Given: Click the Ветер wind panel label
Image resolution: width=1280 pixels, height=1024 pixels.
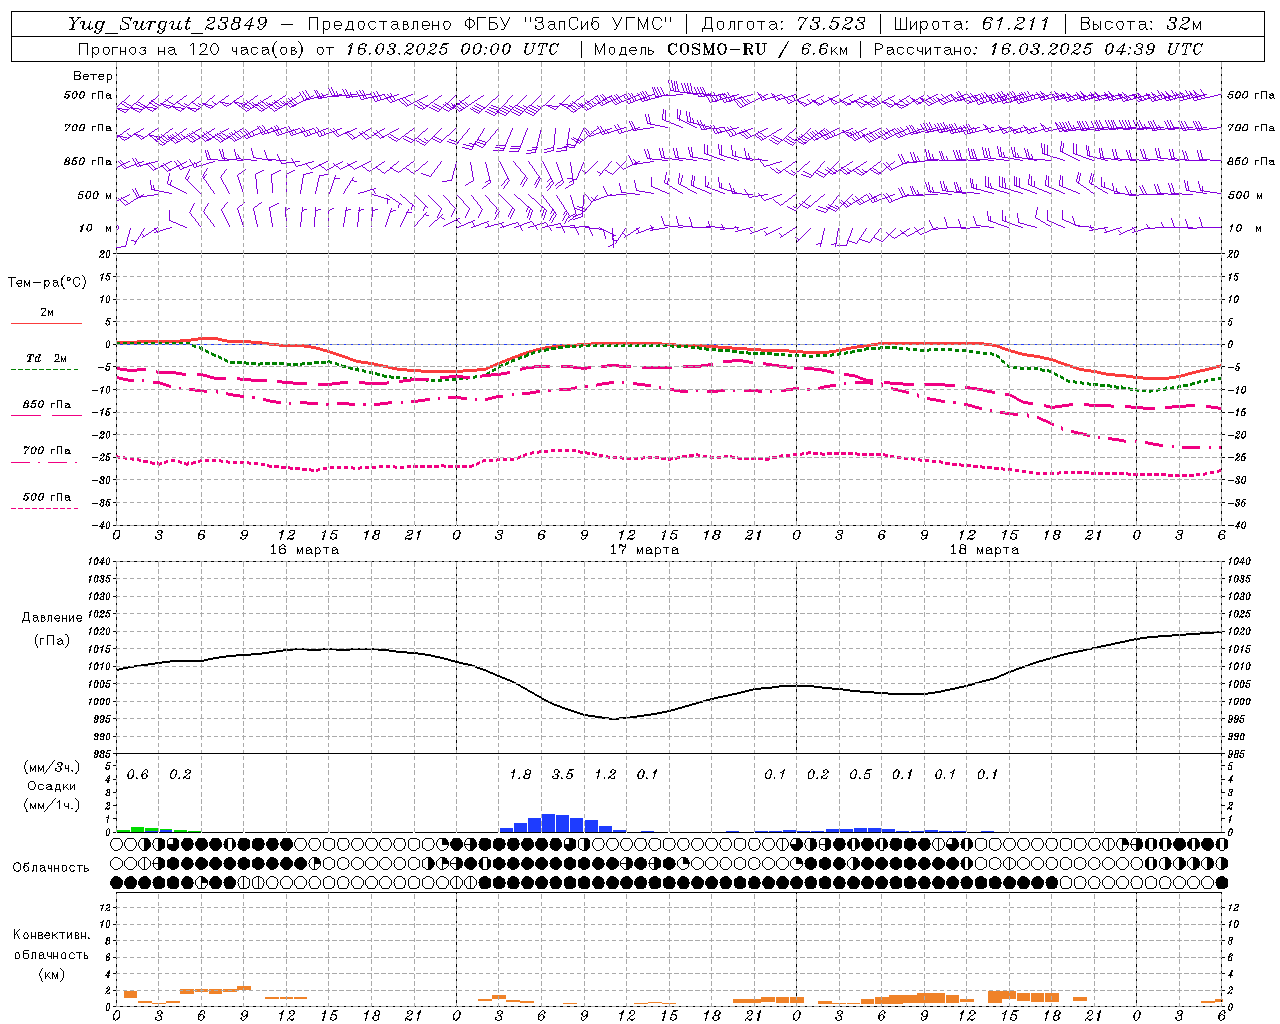Looking at the screenshot, I should point(93,76).
